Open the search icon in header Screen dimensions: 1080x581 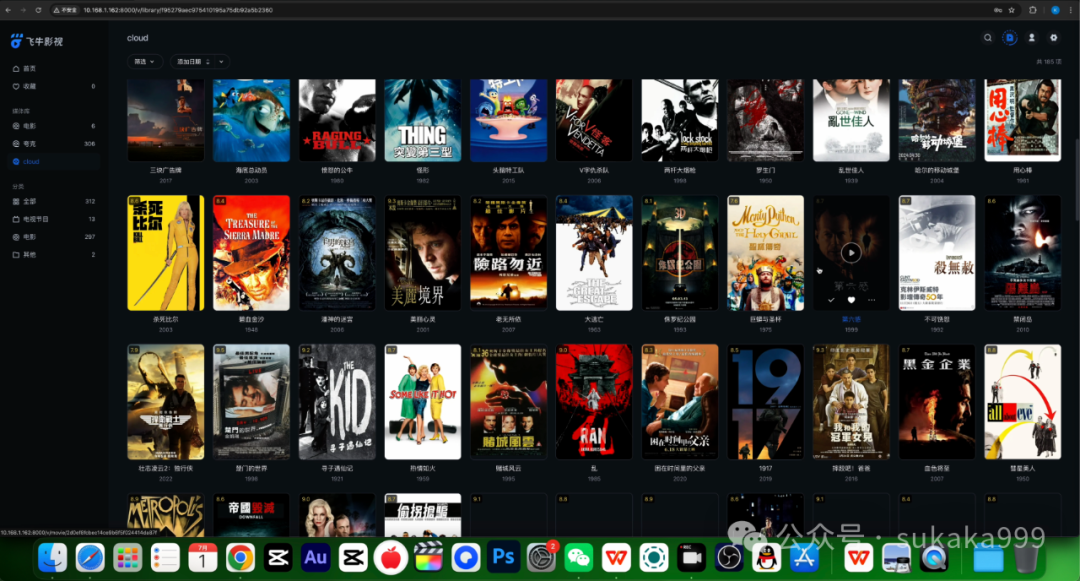tap(988, 38)
